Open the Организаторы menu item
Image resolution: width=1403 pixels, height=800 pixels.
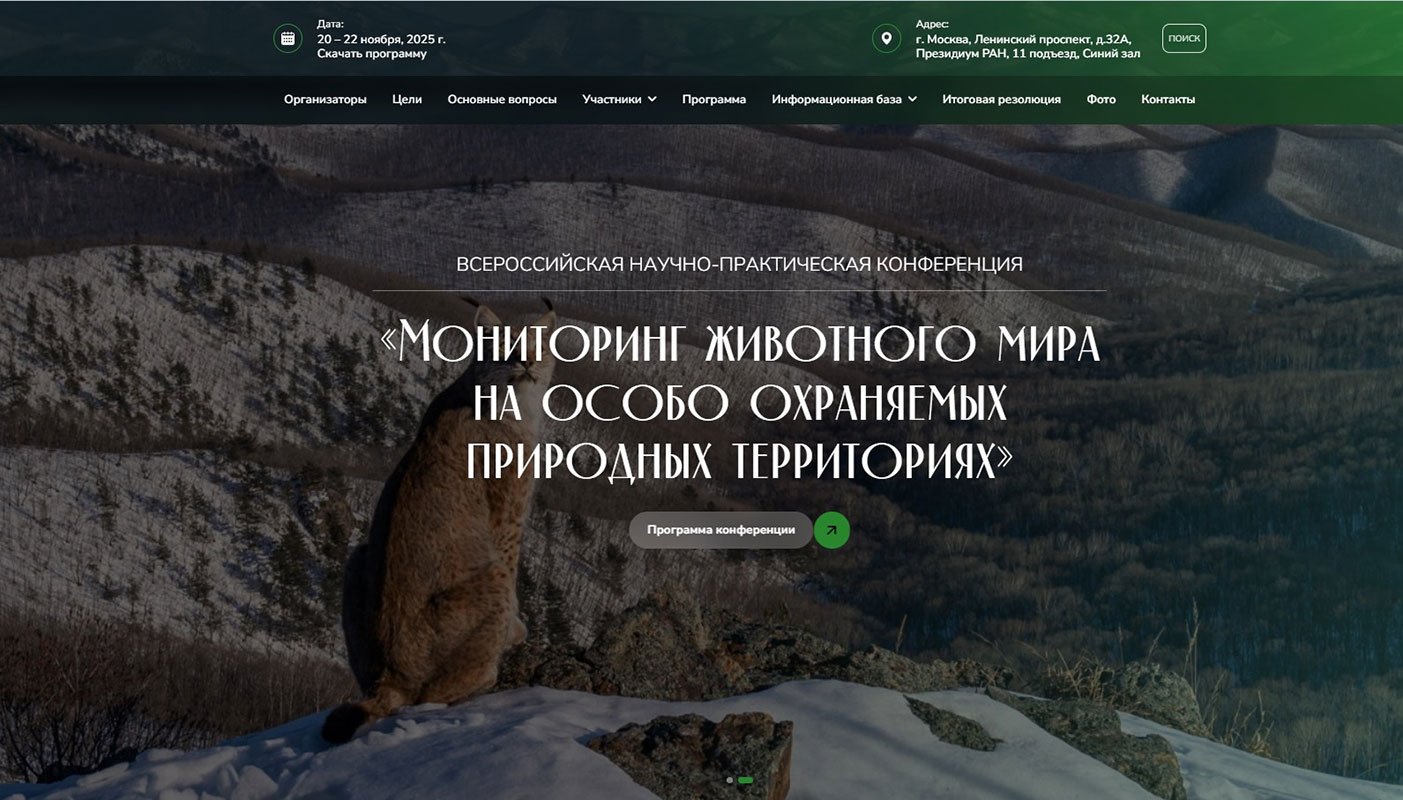pyautogui.click(x=325, y=99)
